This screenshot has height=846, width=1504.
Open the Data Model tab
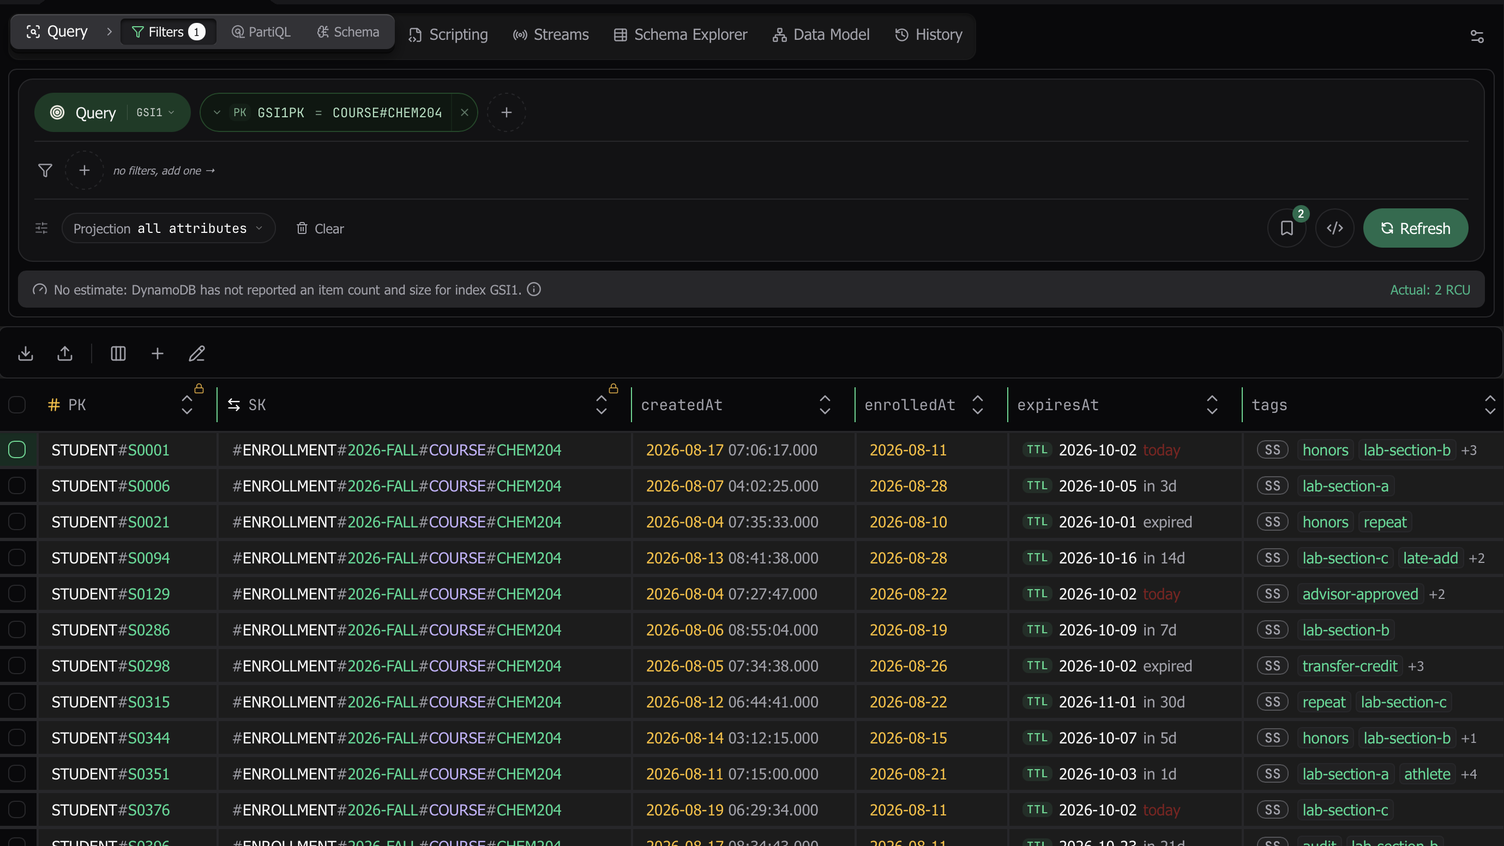821,35
